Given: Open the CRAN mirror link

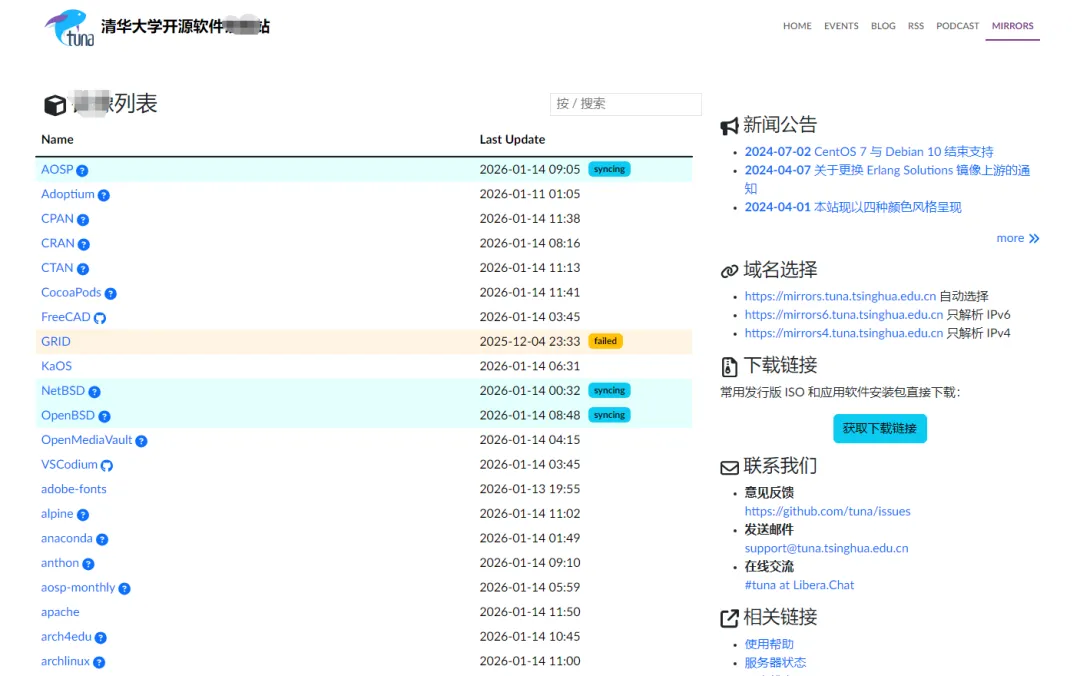Looking at the screenshot, I should pos(57,243).
